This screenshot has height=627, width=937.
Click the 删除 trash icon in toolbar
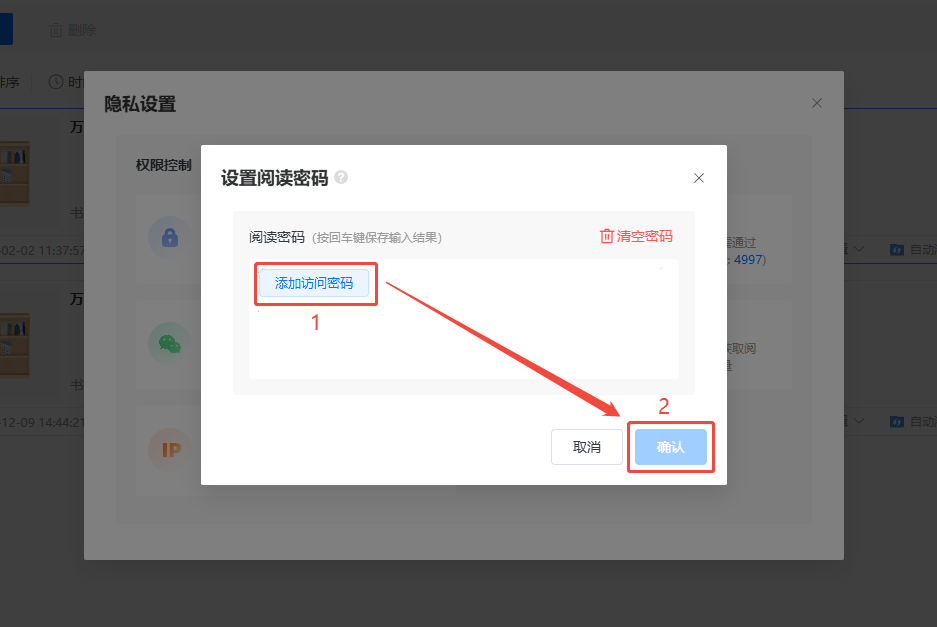56,31
